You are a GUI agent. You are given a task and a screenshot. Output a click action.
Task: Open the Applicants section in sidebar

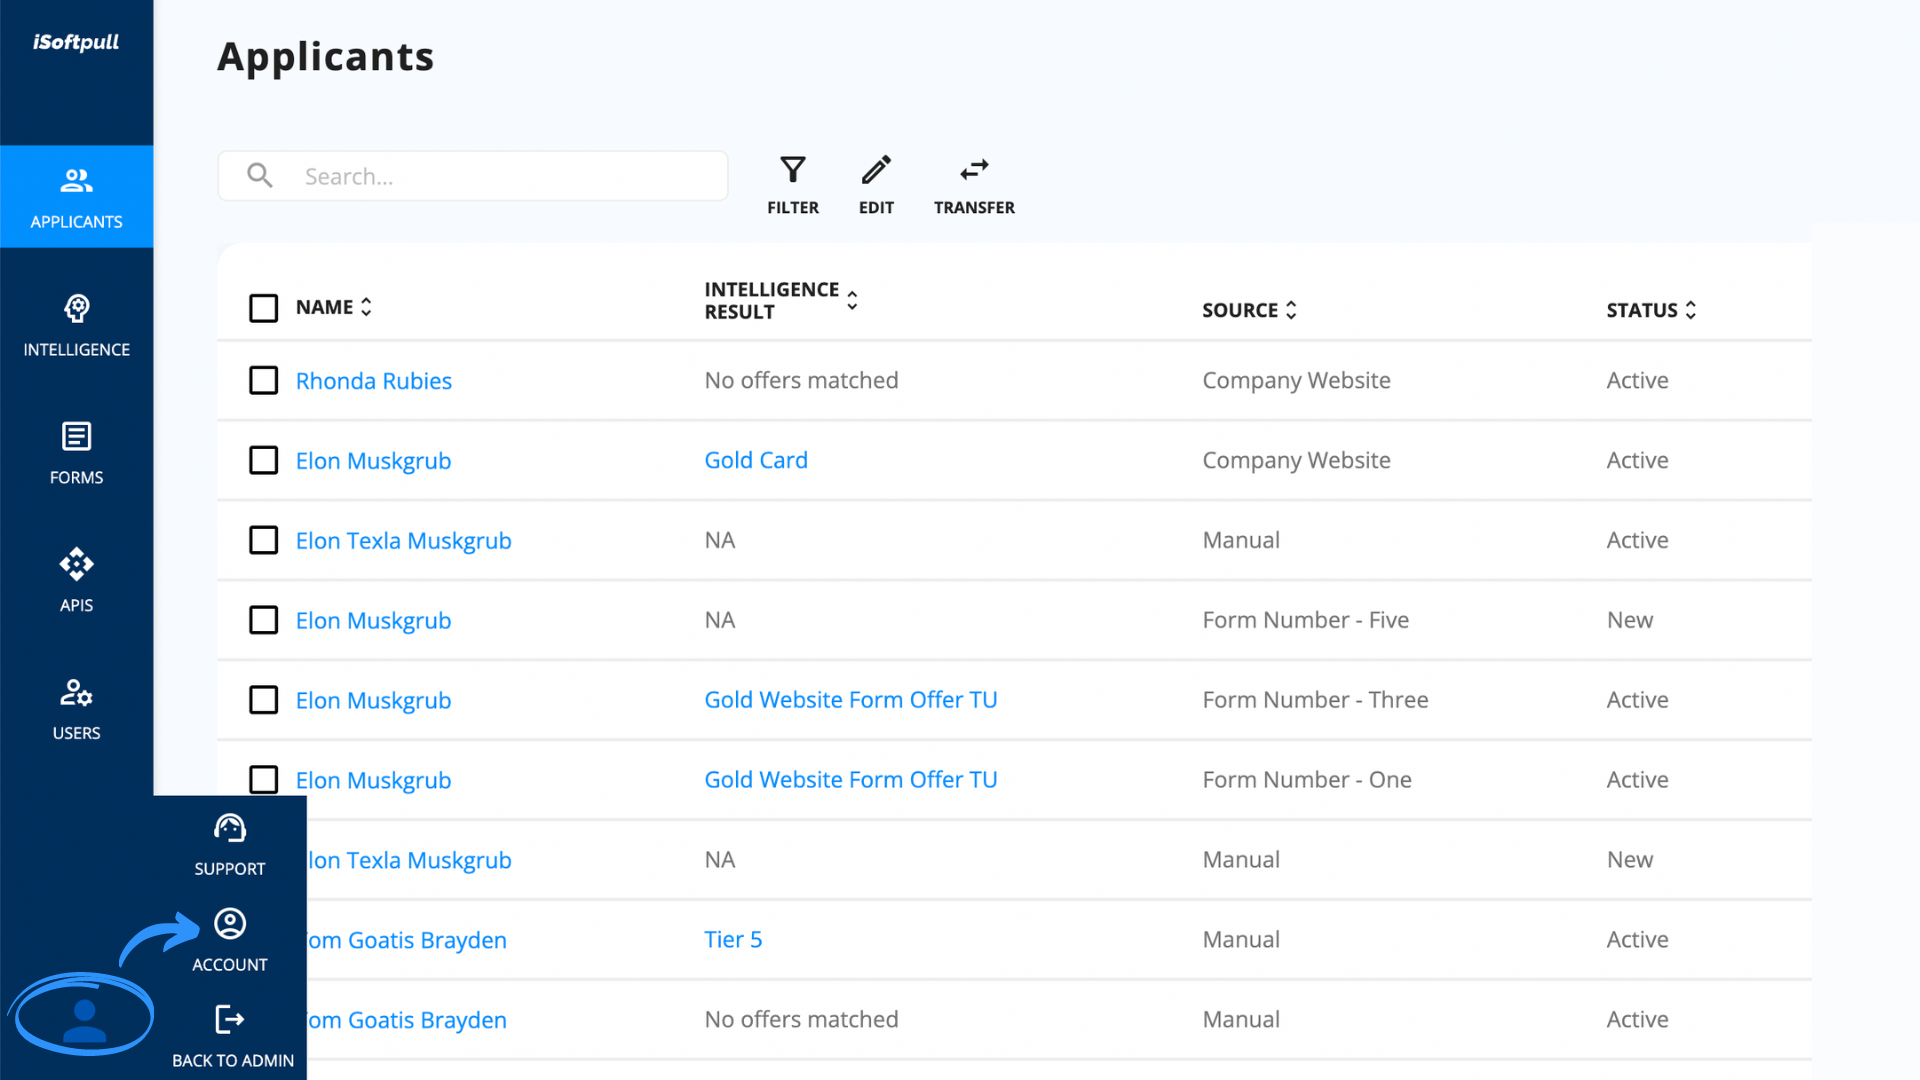tap(76, 197)
